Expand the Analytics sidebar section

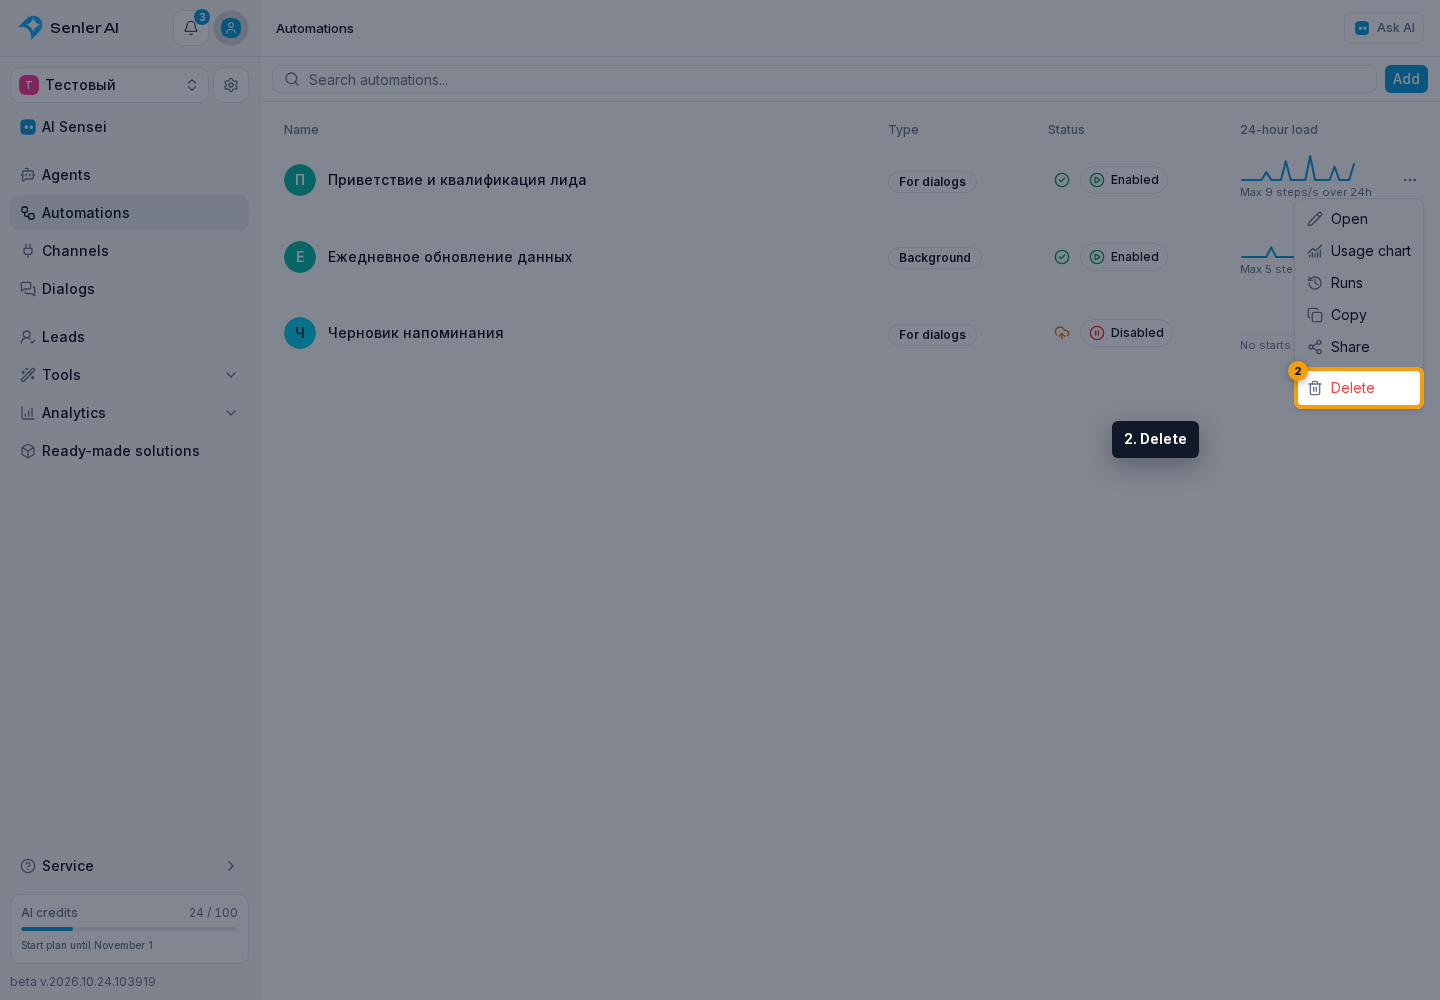point(130,413)
